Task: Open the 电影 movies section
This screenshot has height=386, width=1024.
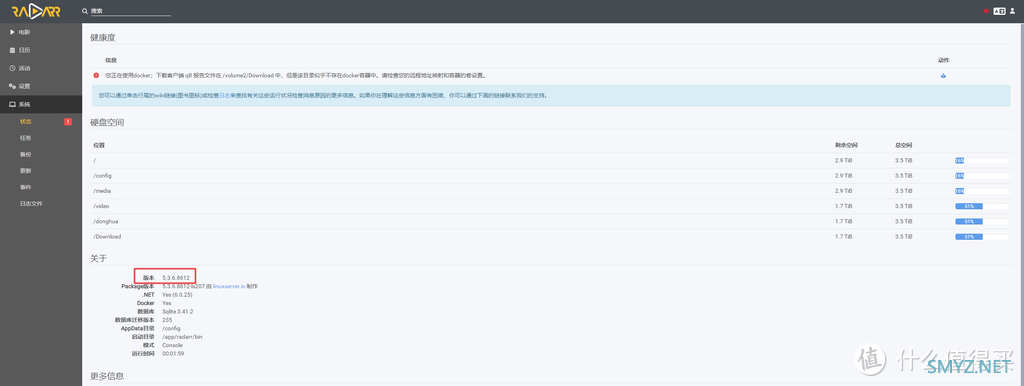Action: coord(41,31)
